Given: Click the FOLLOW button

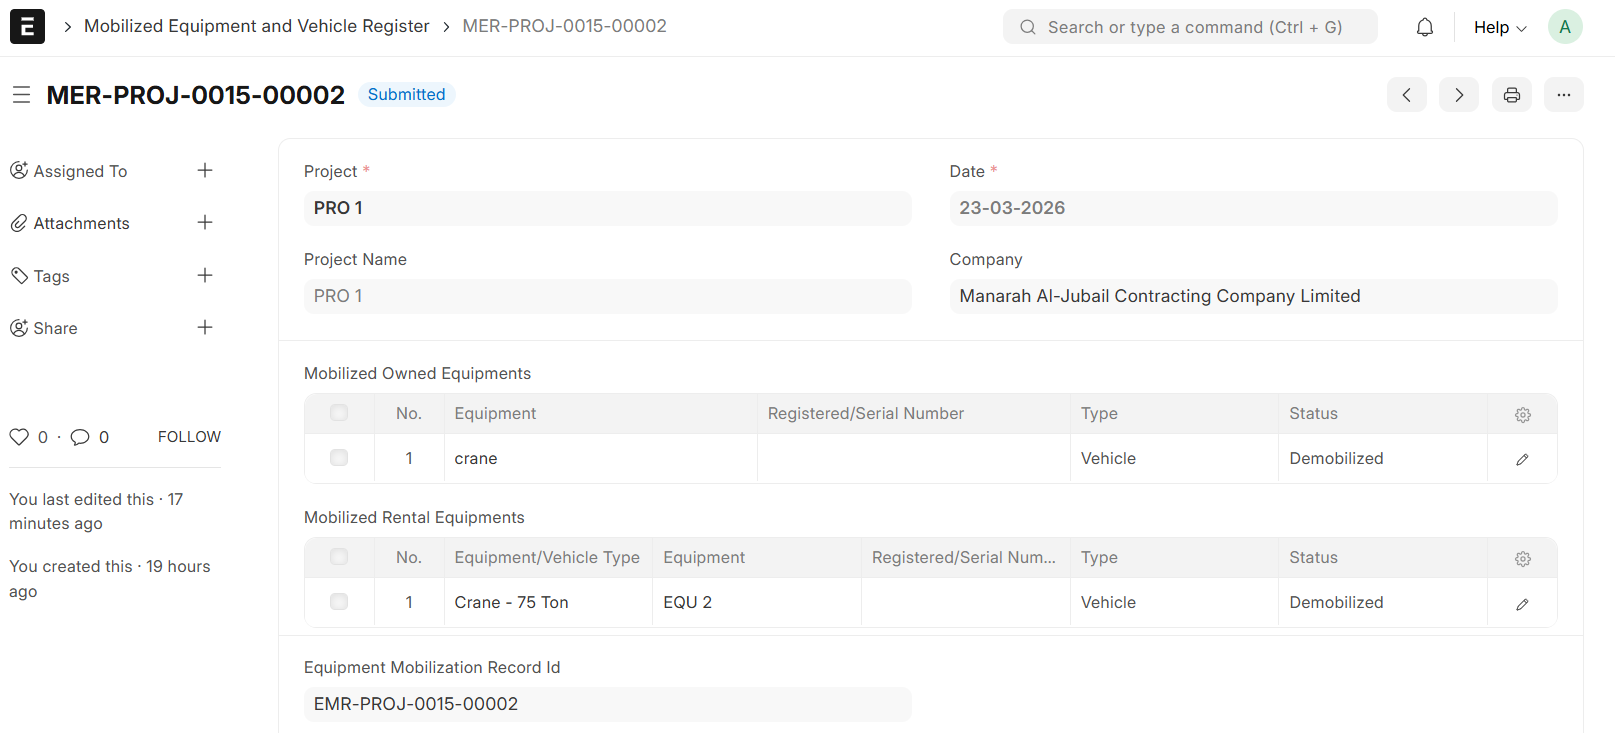Looking at the screenshot, I should click(189, 437).
